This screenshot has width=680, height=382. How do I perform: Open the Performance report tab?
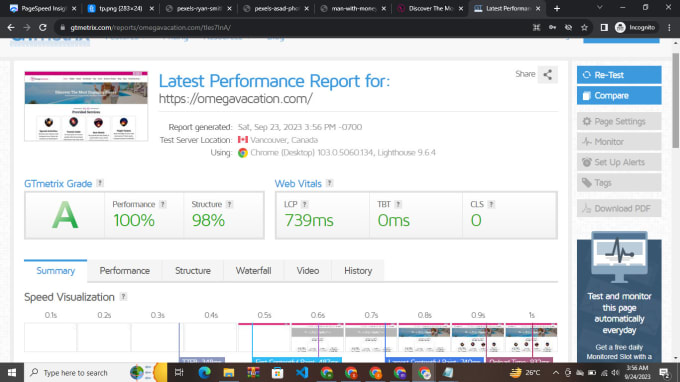tap(124, 271)
